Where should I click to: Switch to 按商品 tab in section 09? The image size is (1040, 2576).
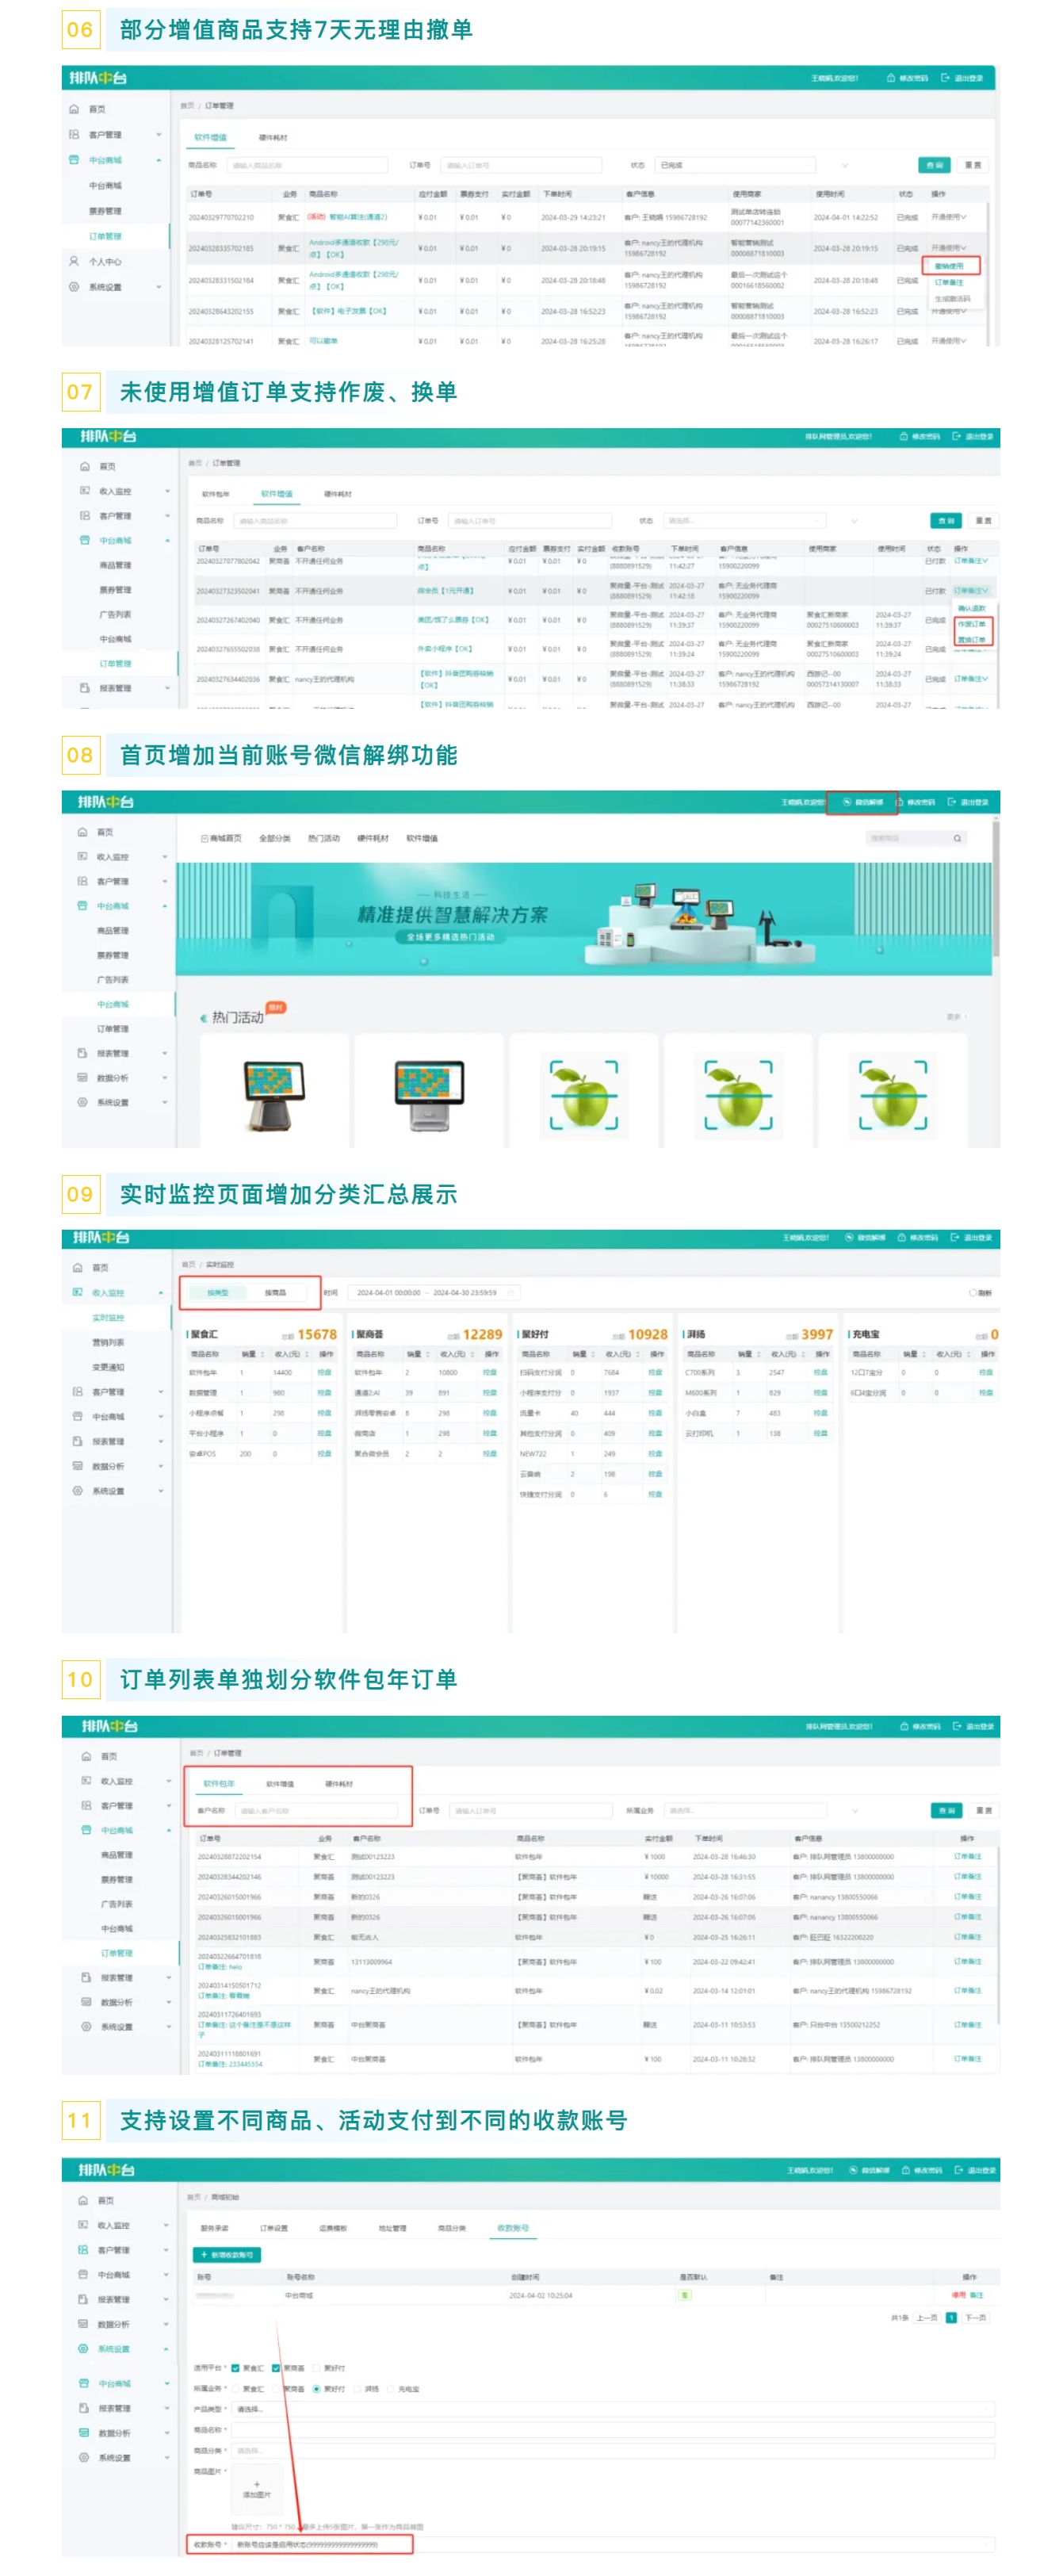275,1293
